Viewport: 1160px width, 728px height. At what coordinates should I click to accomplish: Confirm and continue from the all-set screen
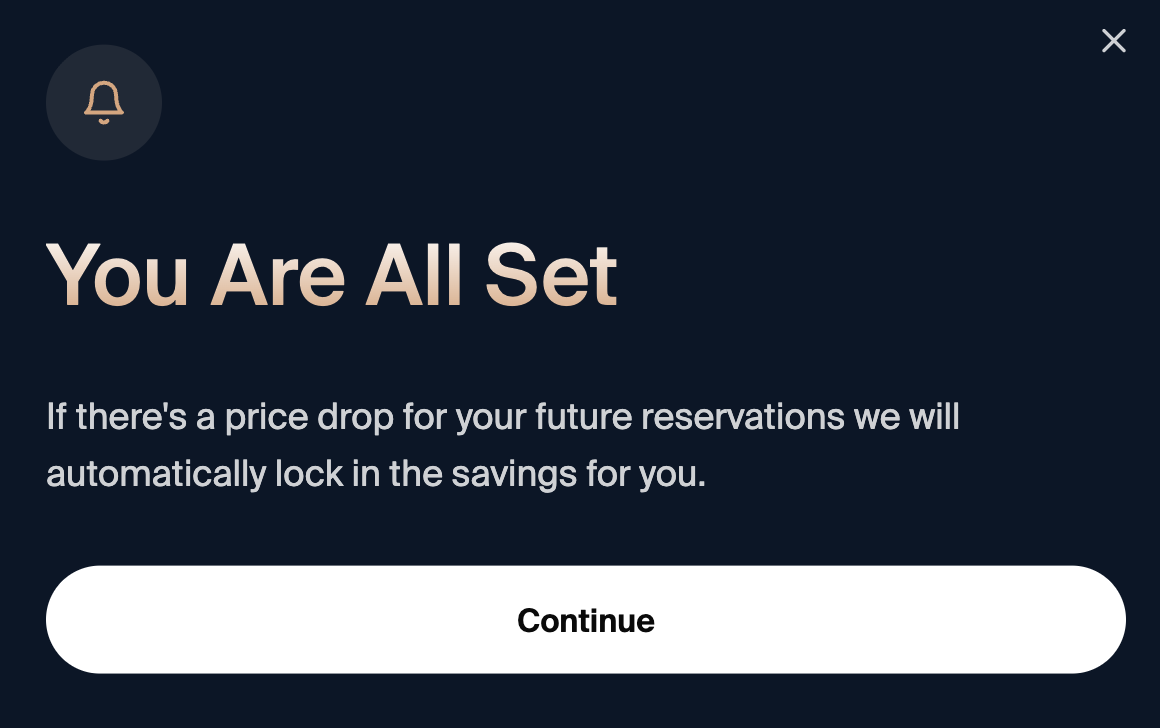click(585, 620)
